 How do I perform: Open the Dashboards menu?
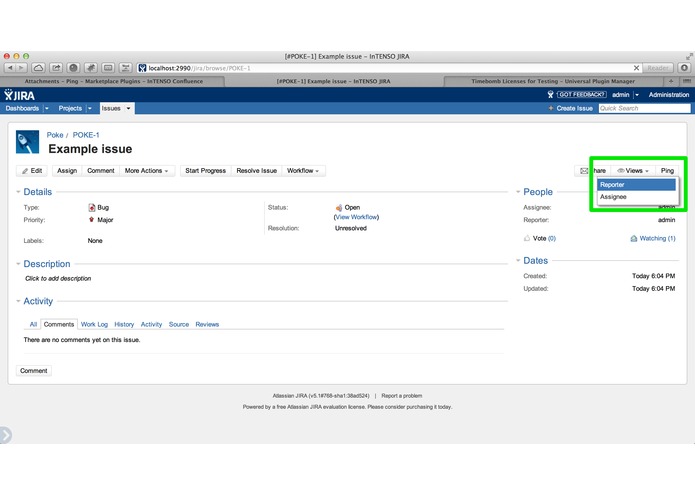tap(22, 108)
